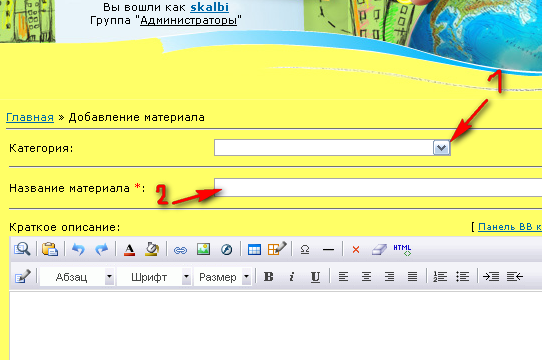The image size is (542, 360).
Task: Open the Главная breadcrumb link
Action: click(30, 117)
